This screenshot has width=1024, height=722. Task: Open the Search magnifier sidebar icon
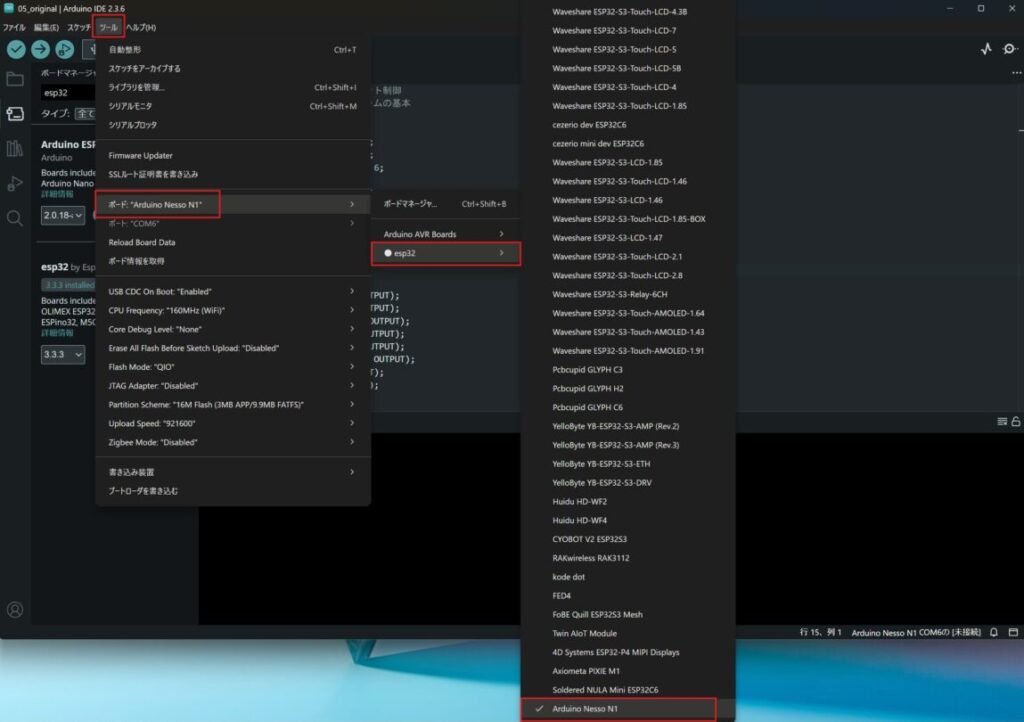15,218
